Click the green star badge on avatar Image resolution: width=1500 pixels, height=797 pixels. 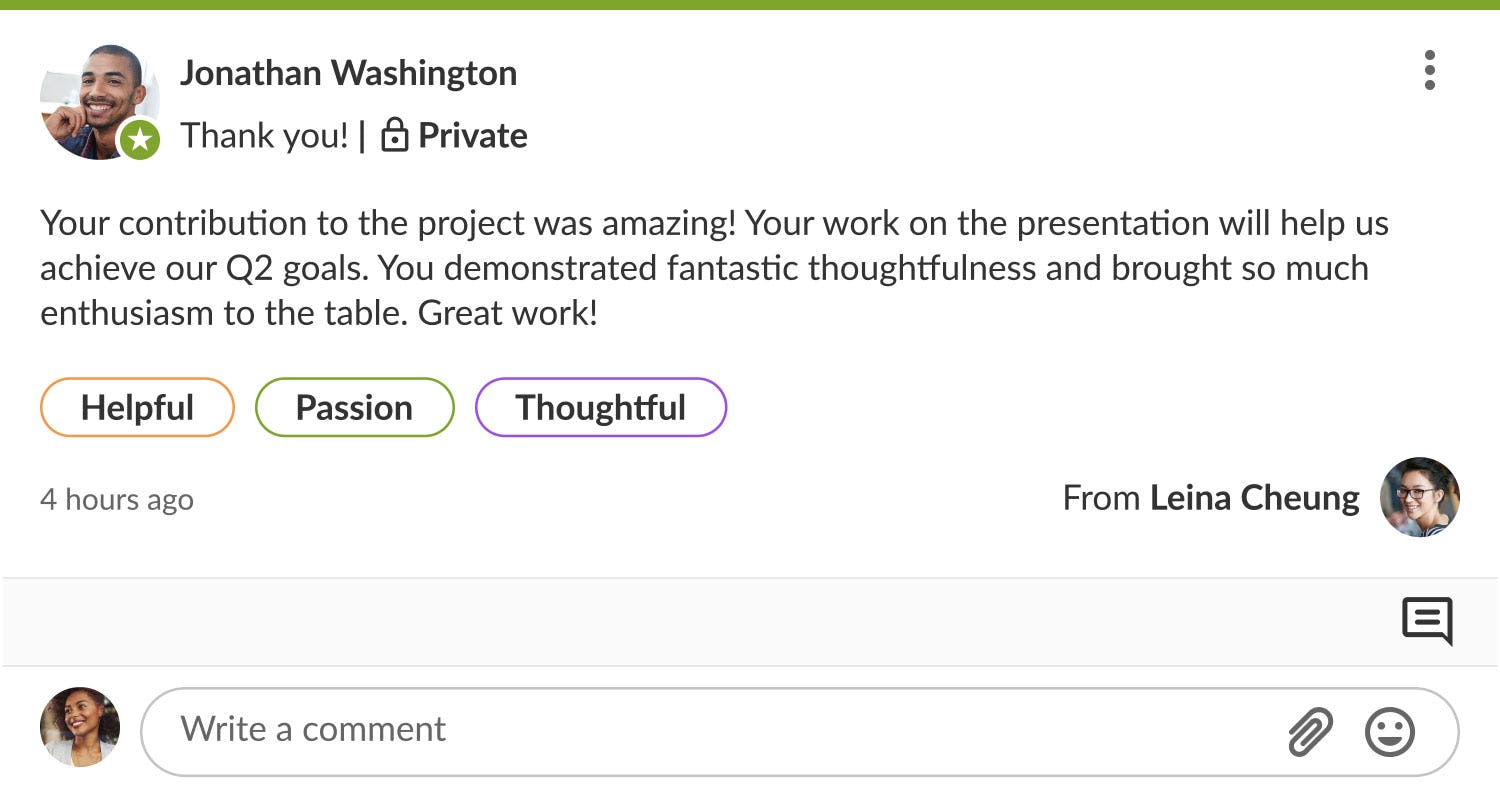139,141
